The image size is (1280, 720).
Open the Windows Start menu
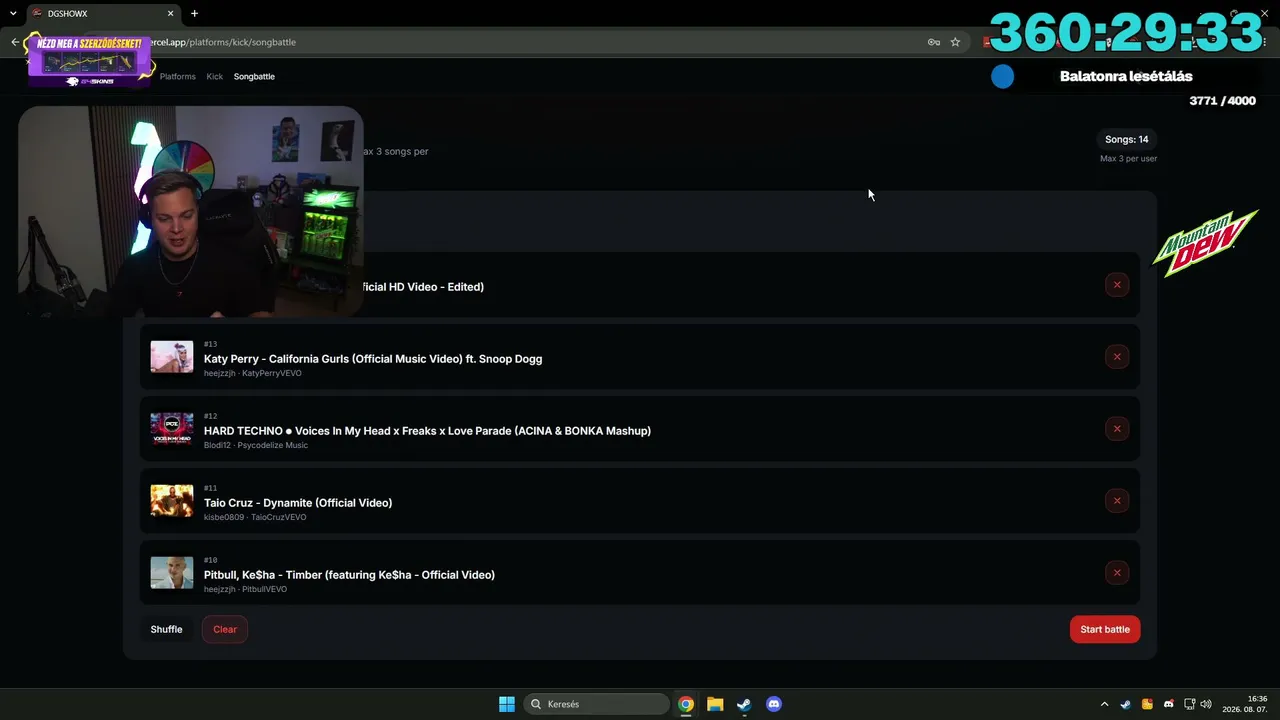(x=507, y=704)
